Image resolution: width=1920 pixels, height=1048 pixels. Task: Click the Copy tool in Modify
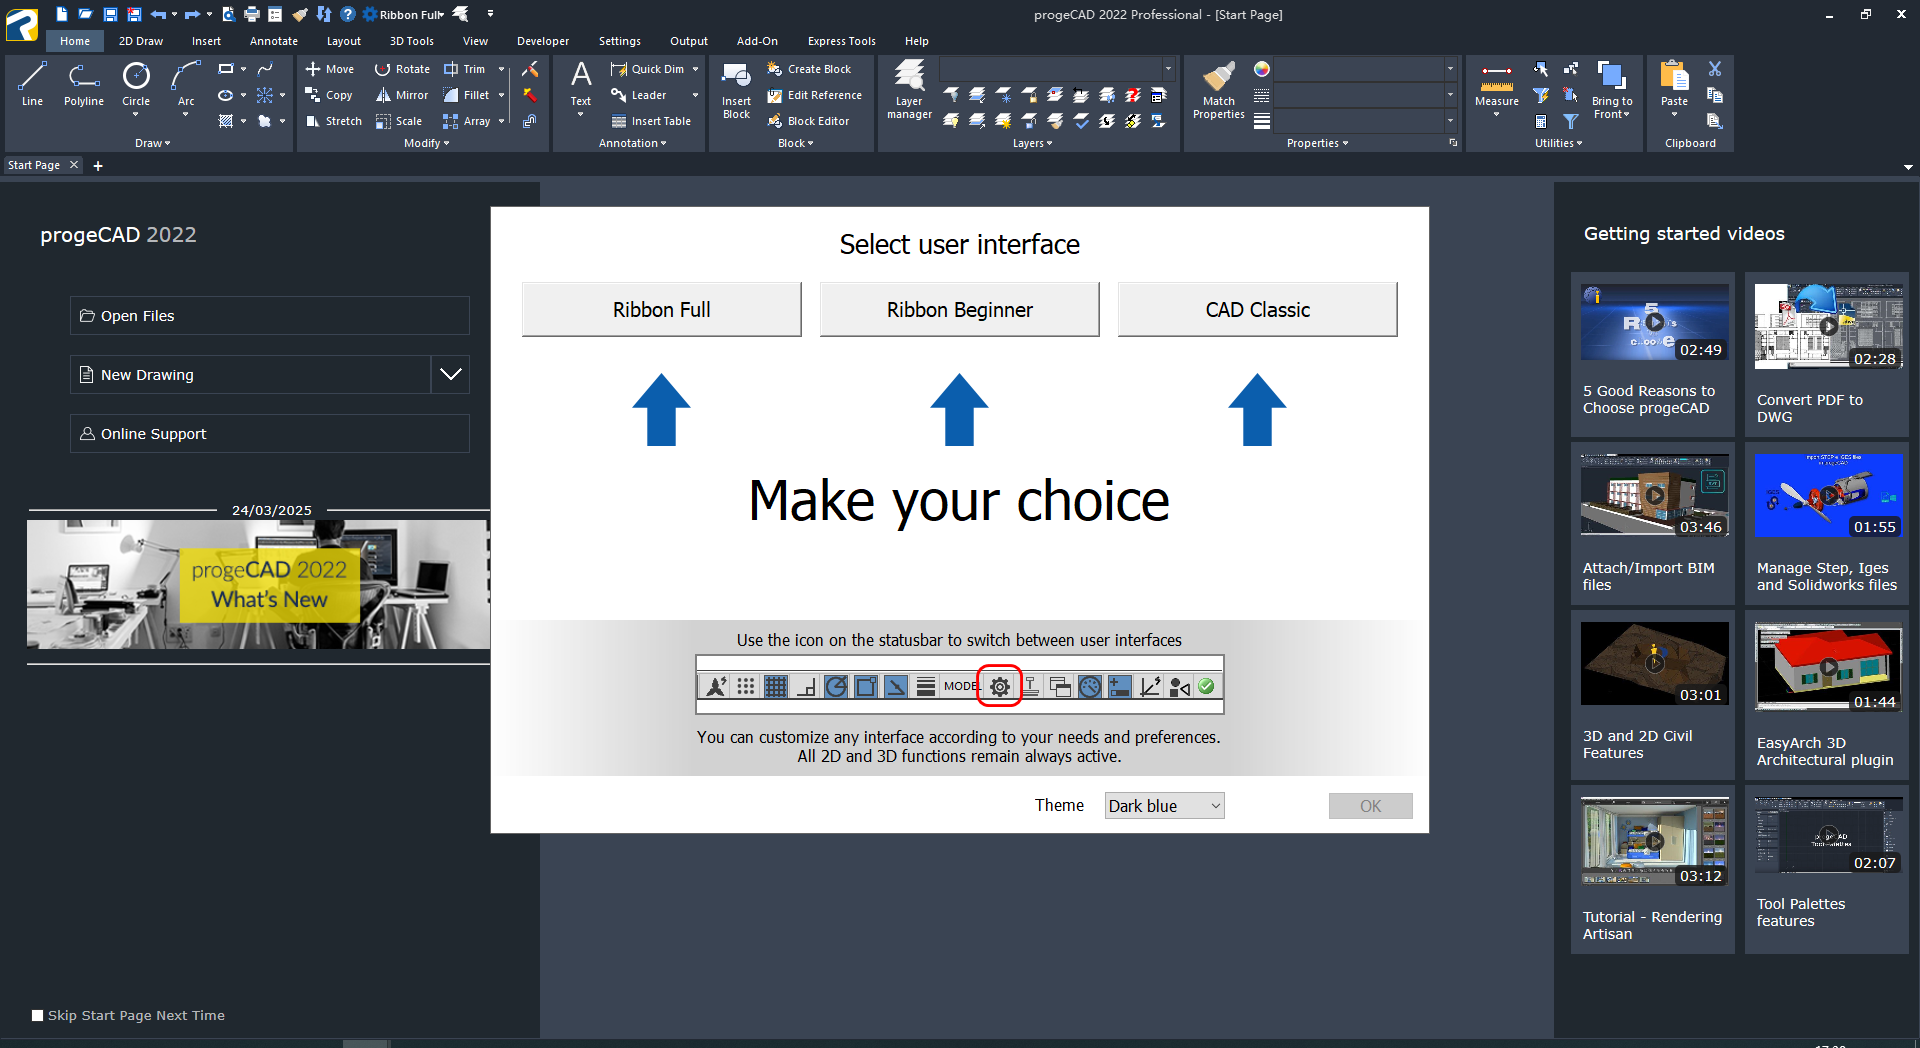(x=329, y=95)
